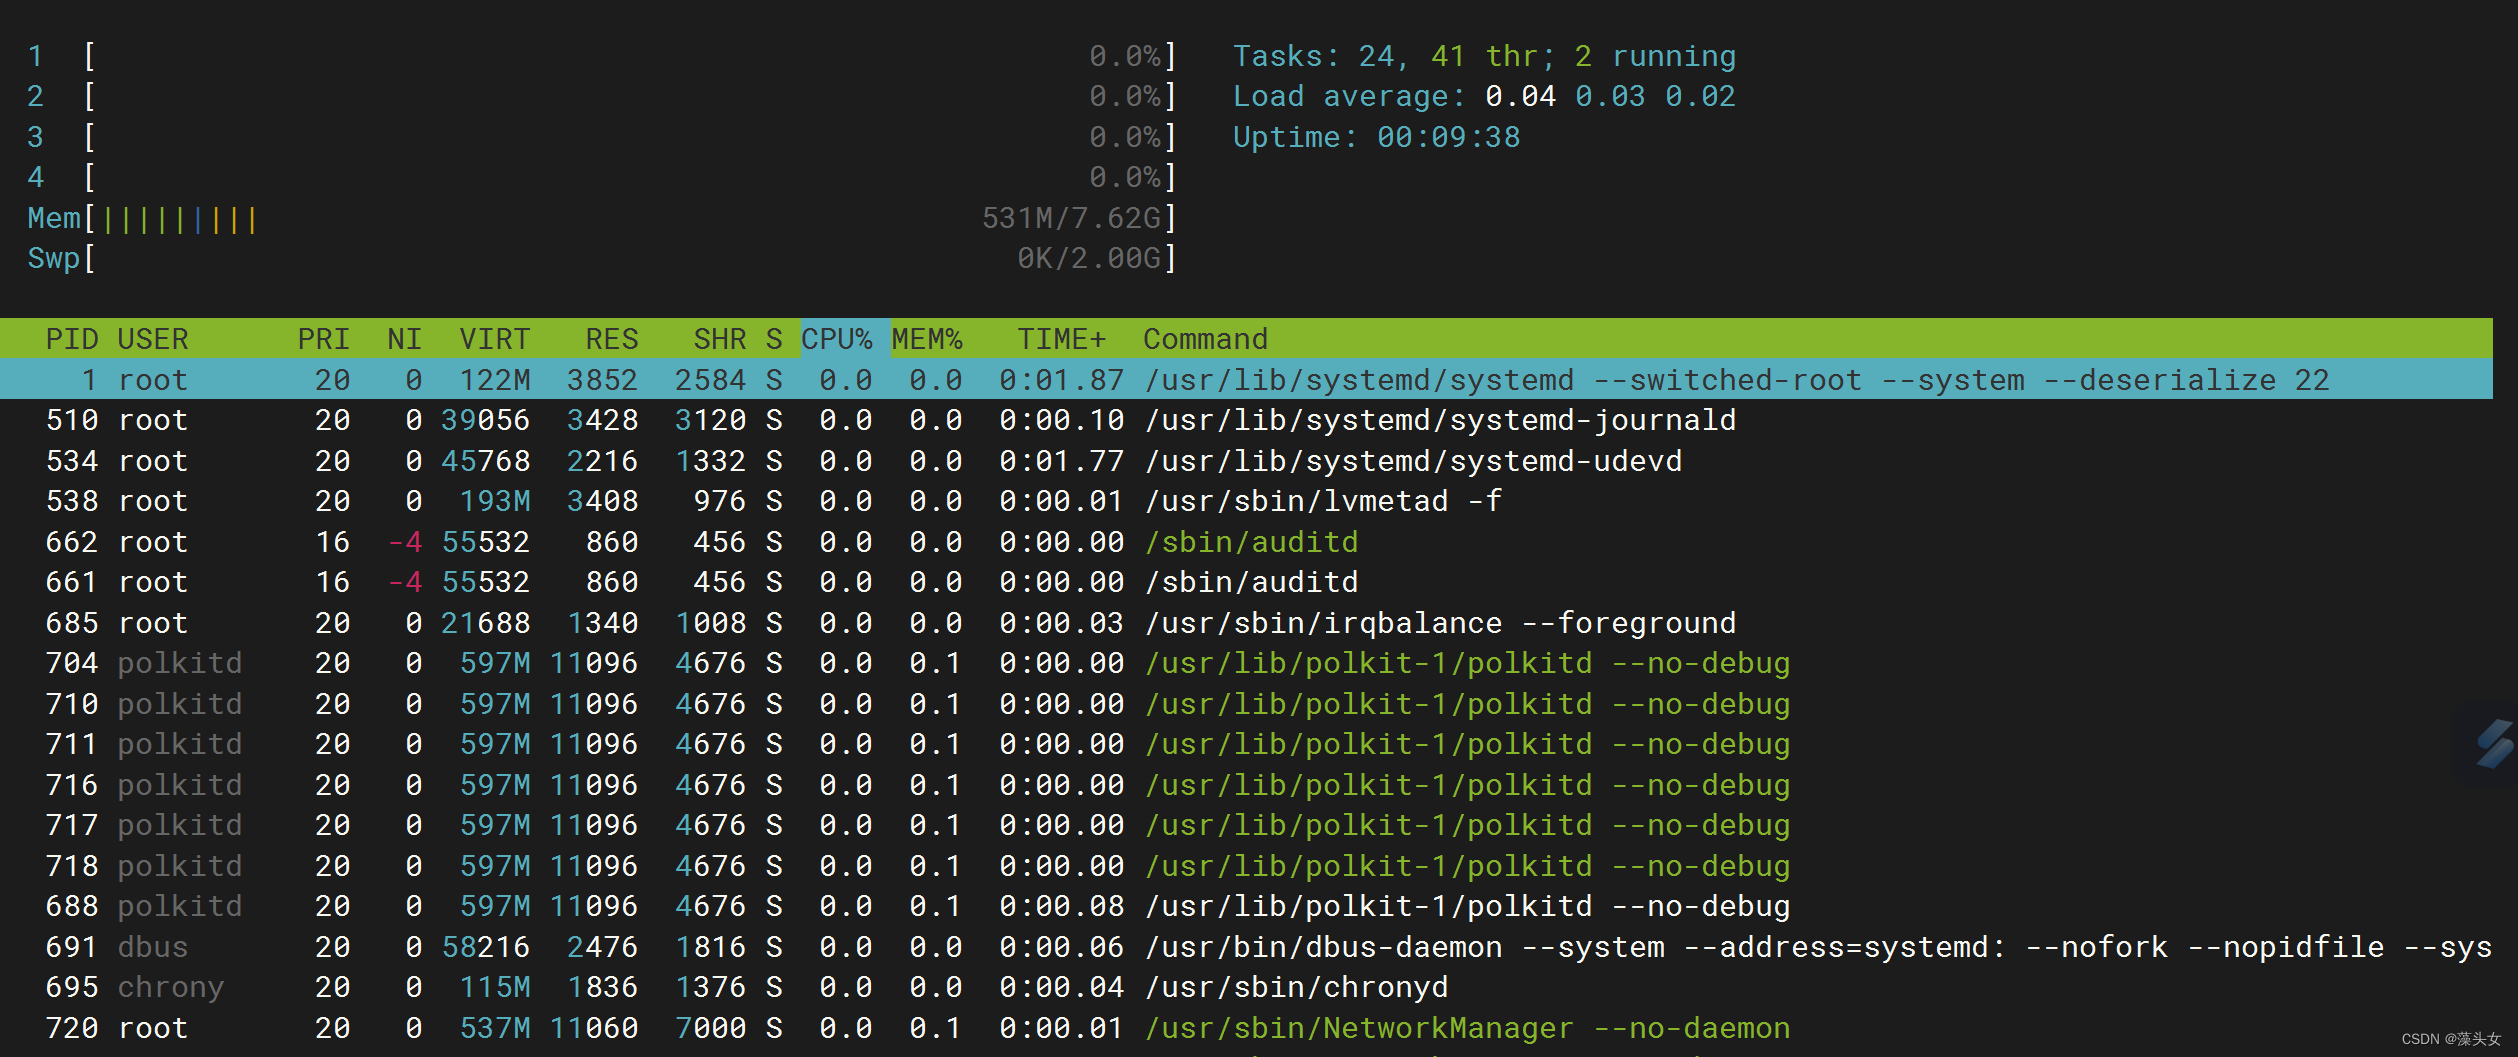Screen dimensions: 2518x1057
Task: Click VIRT value 115M in chrony row
Action: point(494,987)
